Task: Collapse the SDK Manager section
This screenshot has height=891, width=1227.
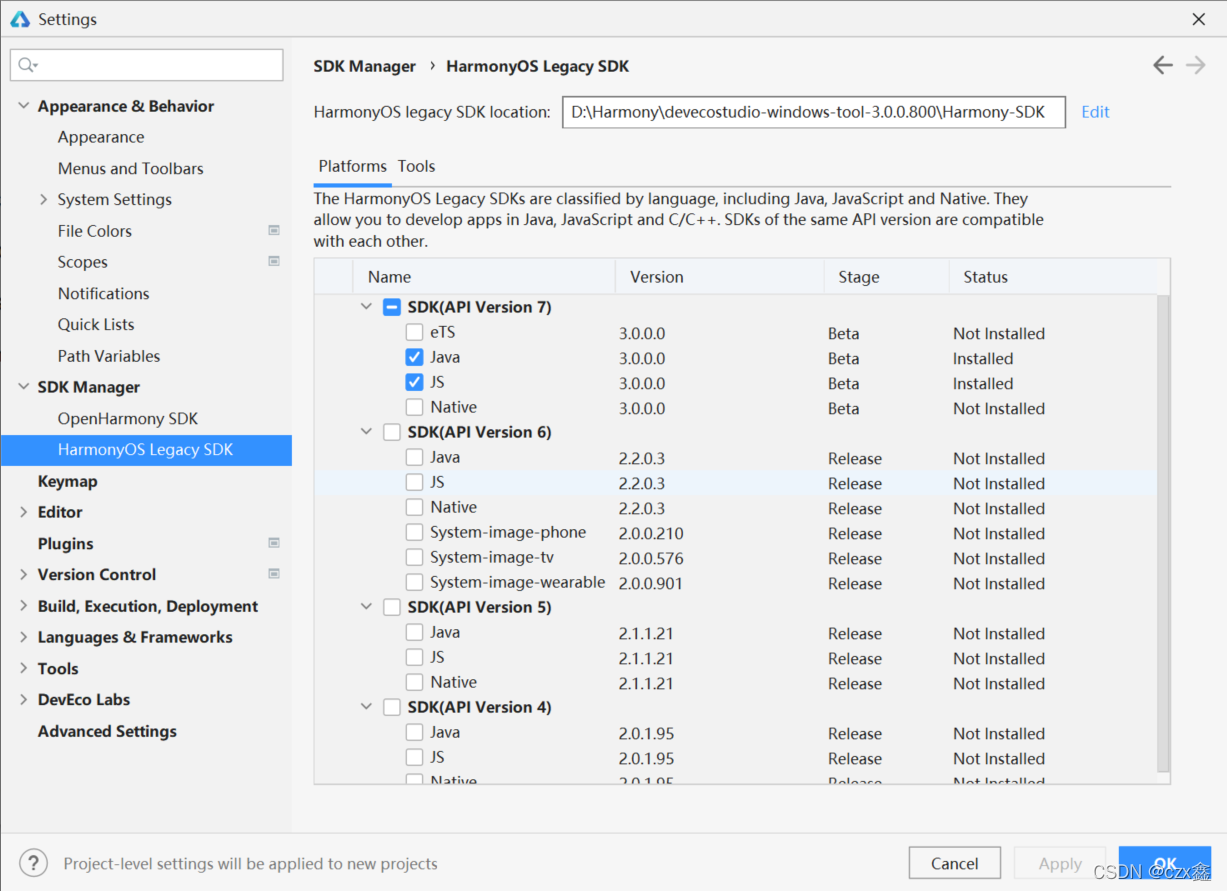Action: [24, 387]
